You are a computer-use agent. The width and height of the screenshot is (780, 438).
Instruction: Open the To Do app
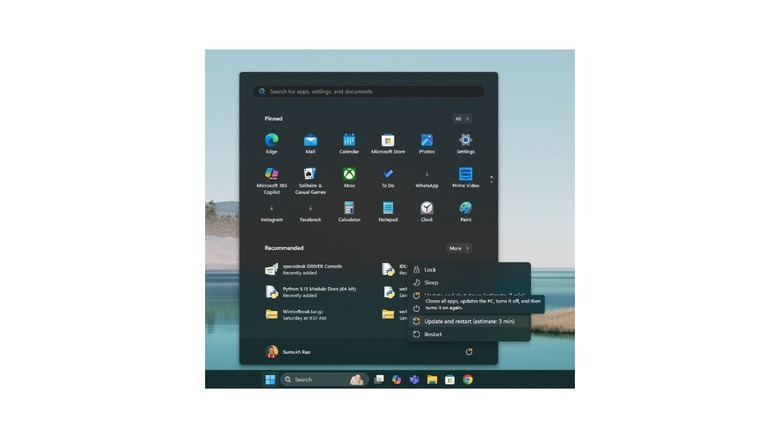coord(388,177)
